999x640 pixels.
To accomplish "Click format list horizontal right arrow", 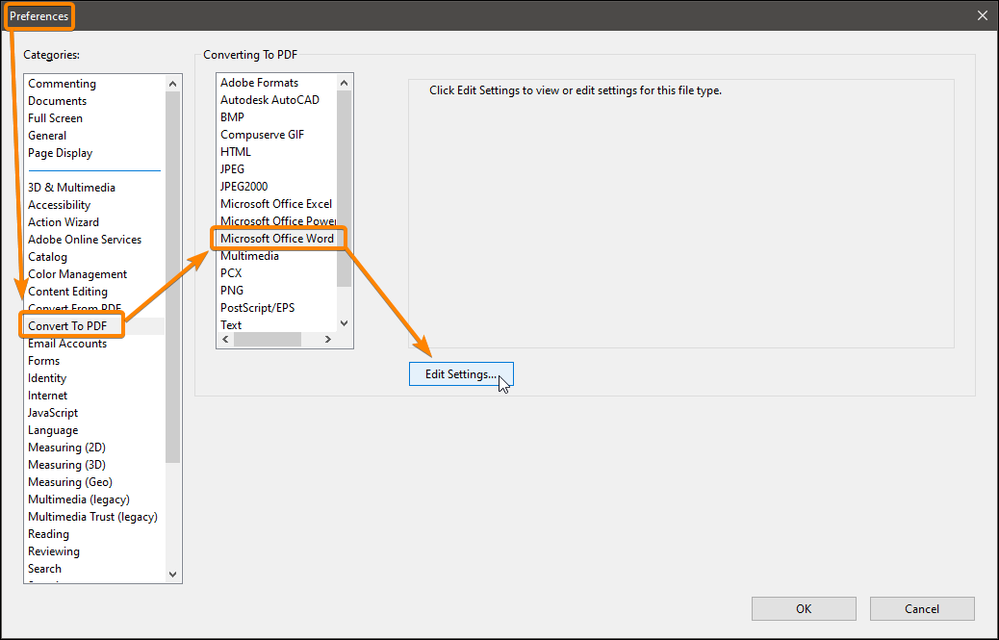I will [328, 339].
